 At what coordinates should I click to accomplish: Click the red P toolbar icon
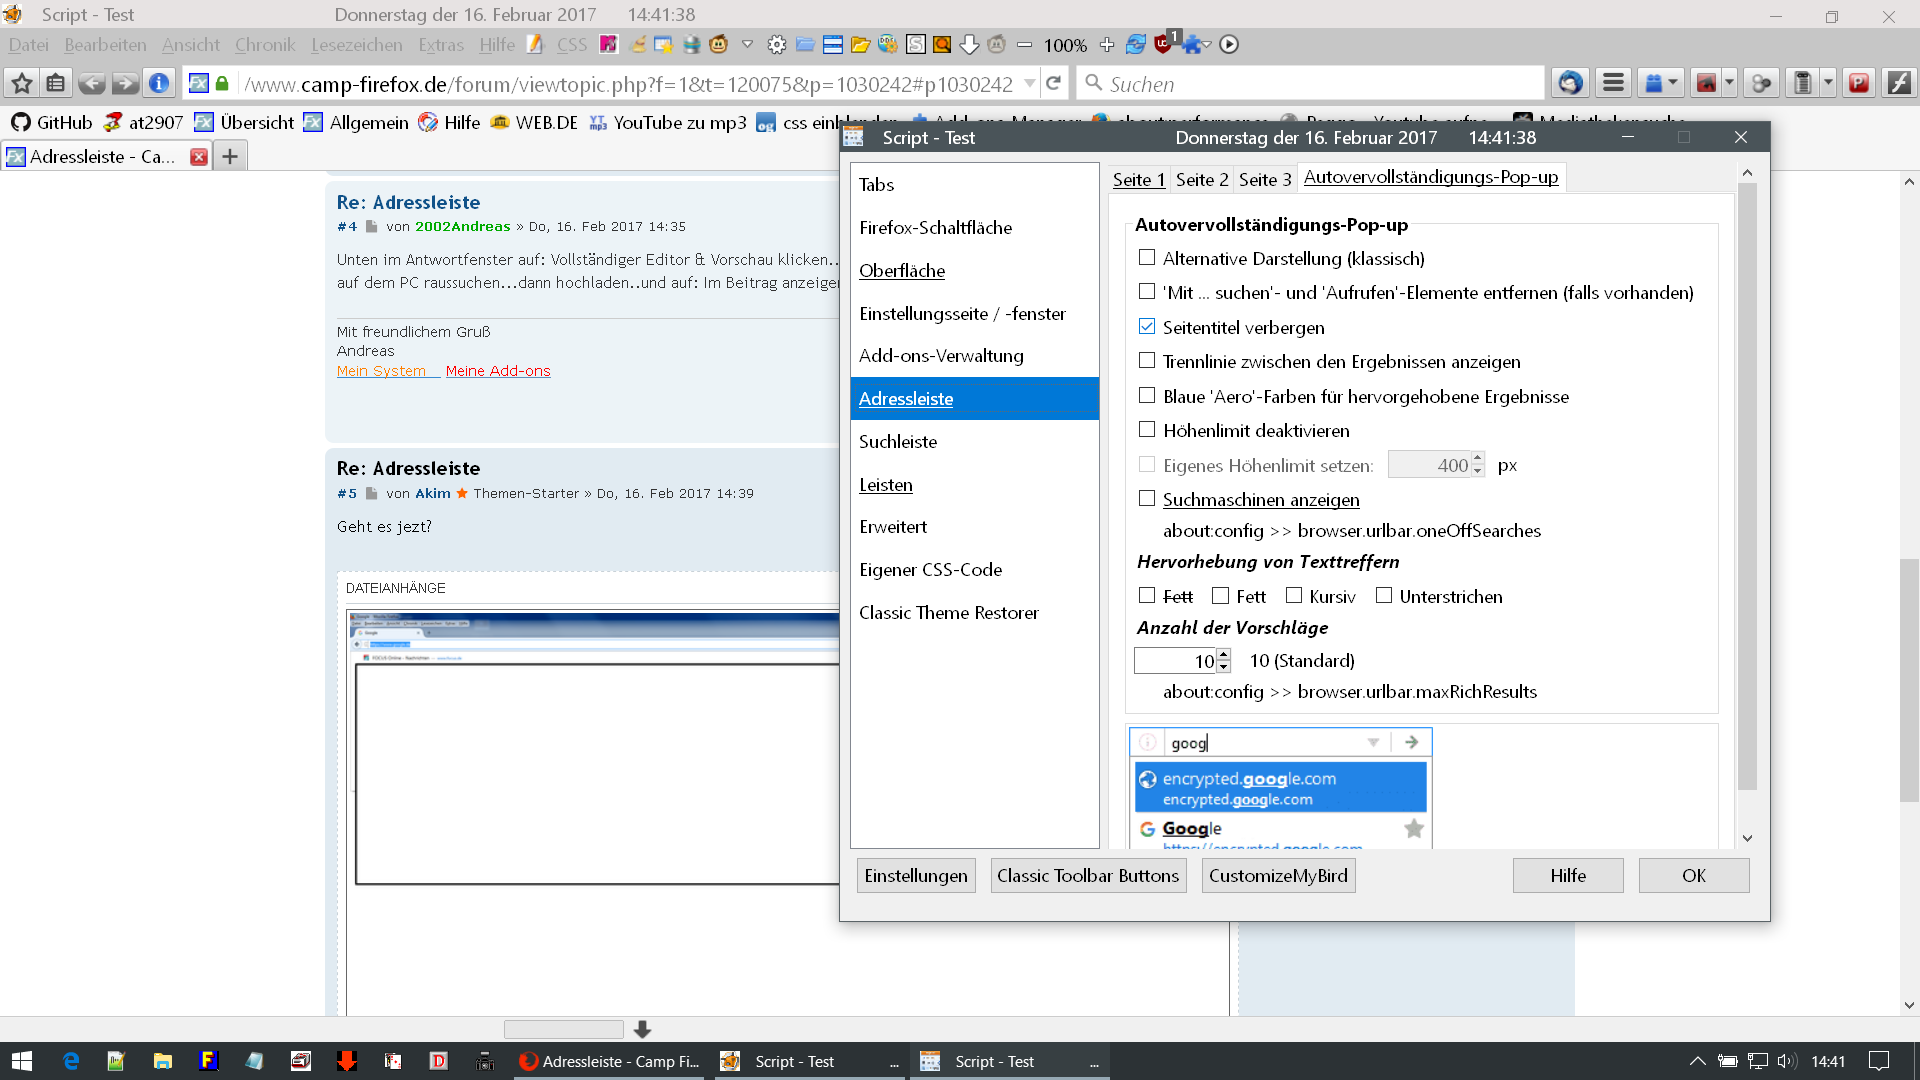coord(1859,83)
